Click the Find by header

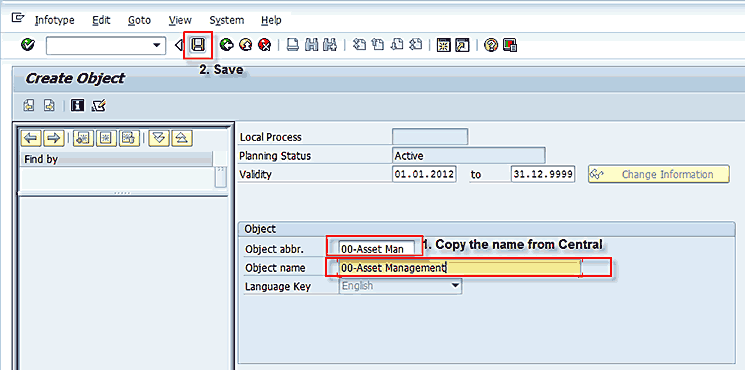[116, 159]
